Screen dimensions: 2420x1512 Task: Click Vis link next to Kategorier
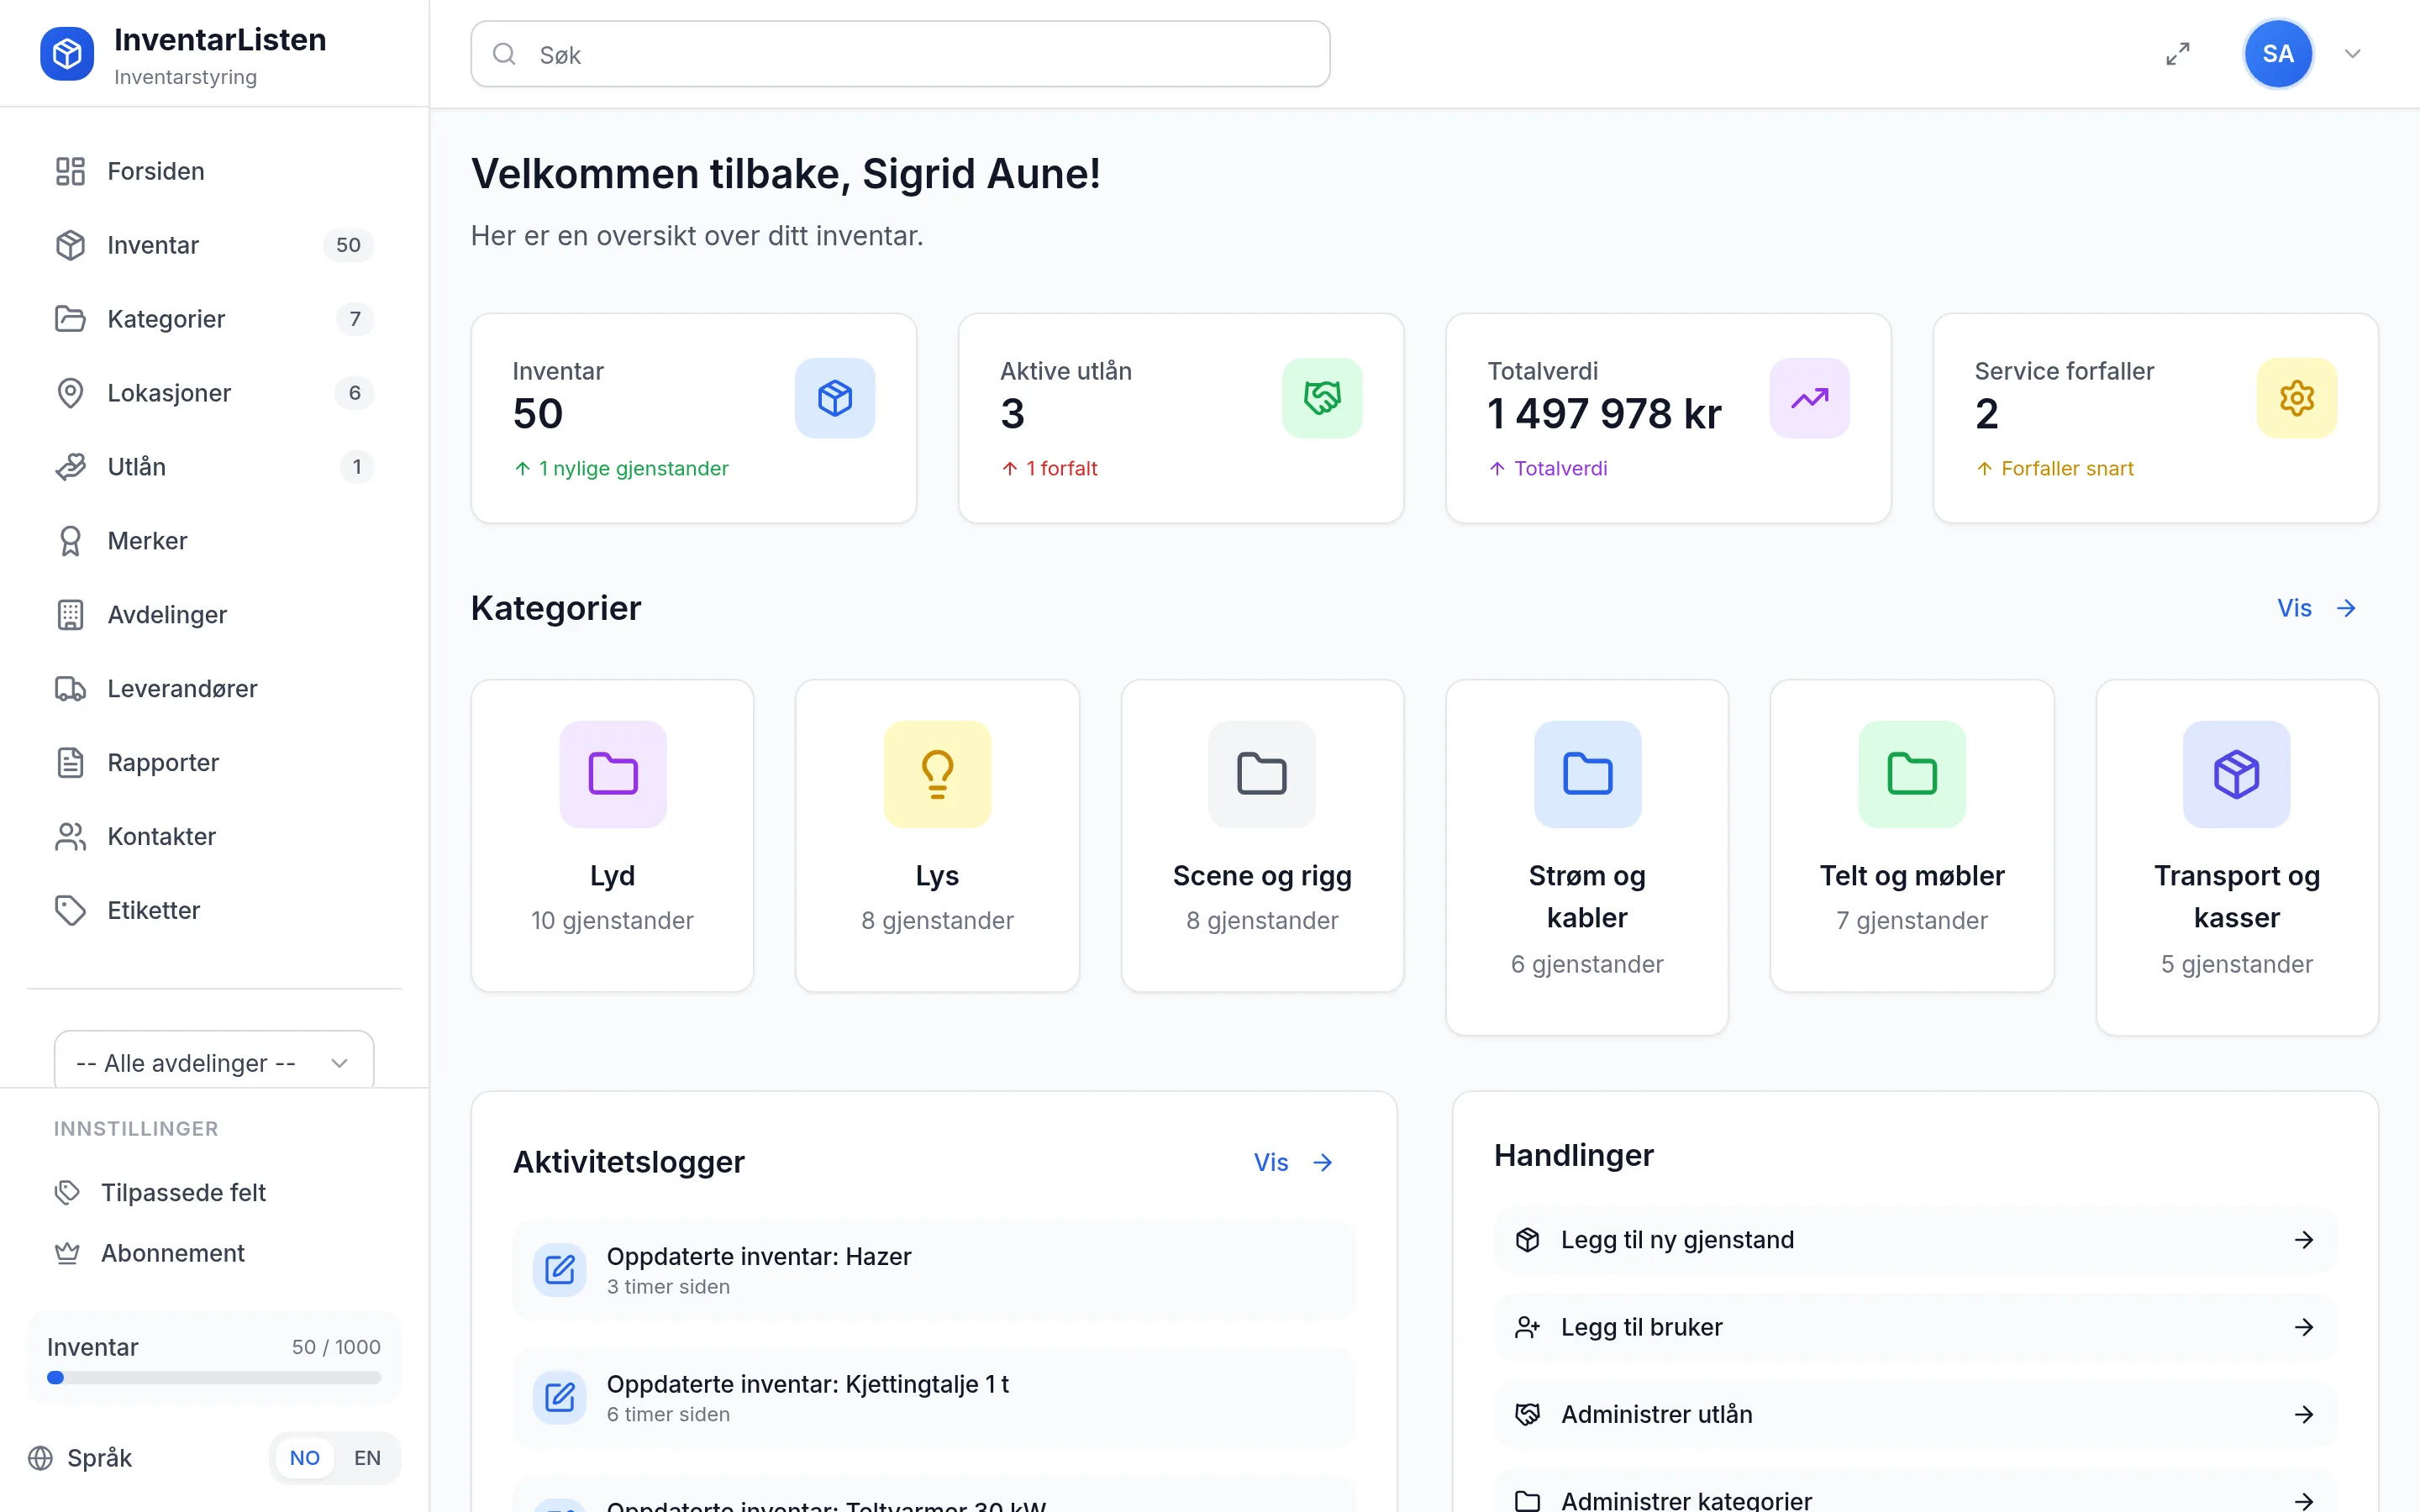(x=2316, y=608)
